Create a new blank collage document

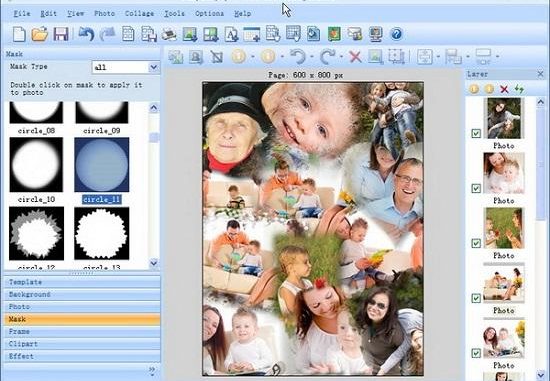pyautogui.click(x=19, y=34)
